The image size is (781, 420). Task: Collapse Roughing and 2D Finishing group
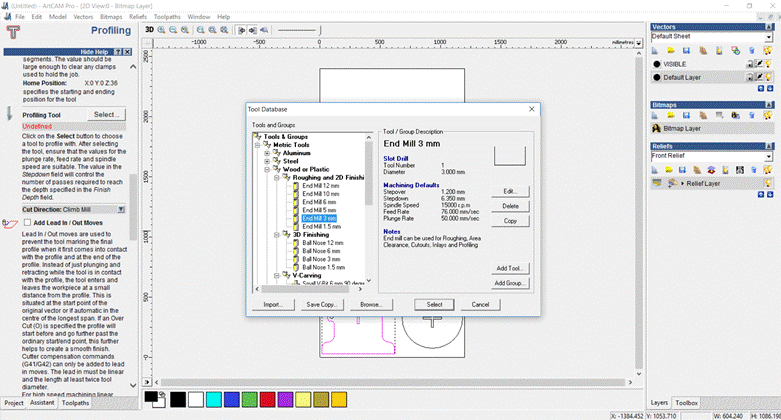[x=276, y=177]
